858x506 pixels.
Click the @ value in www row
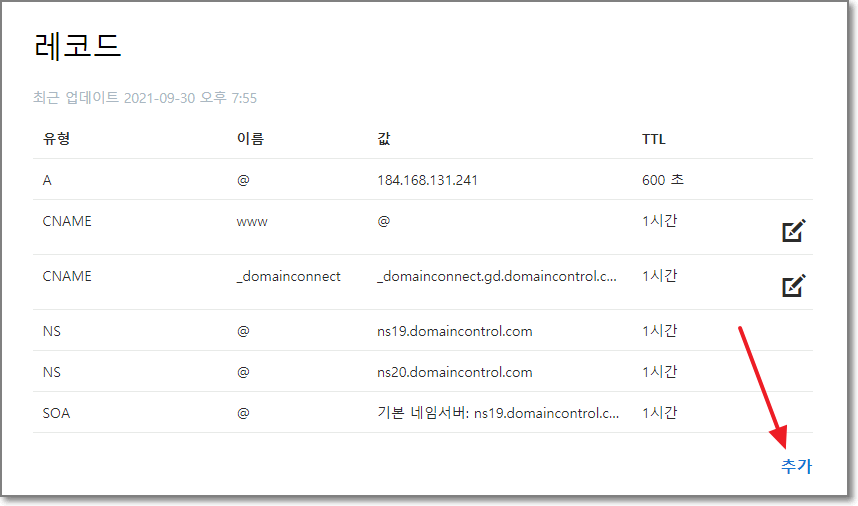tap(384, 221)
